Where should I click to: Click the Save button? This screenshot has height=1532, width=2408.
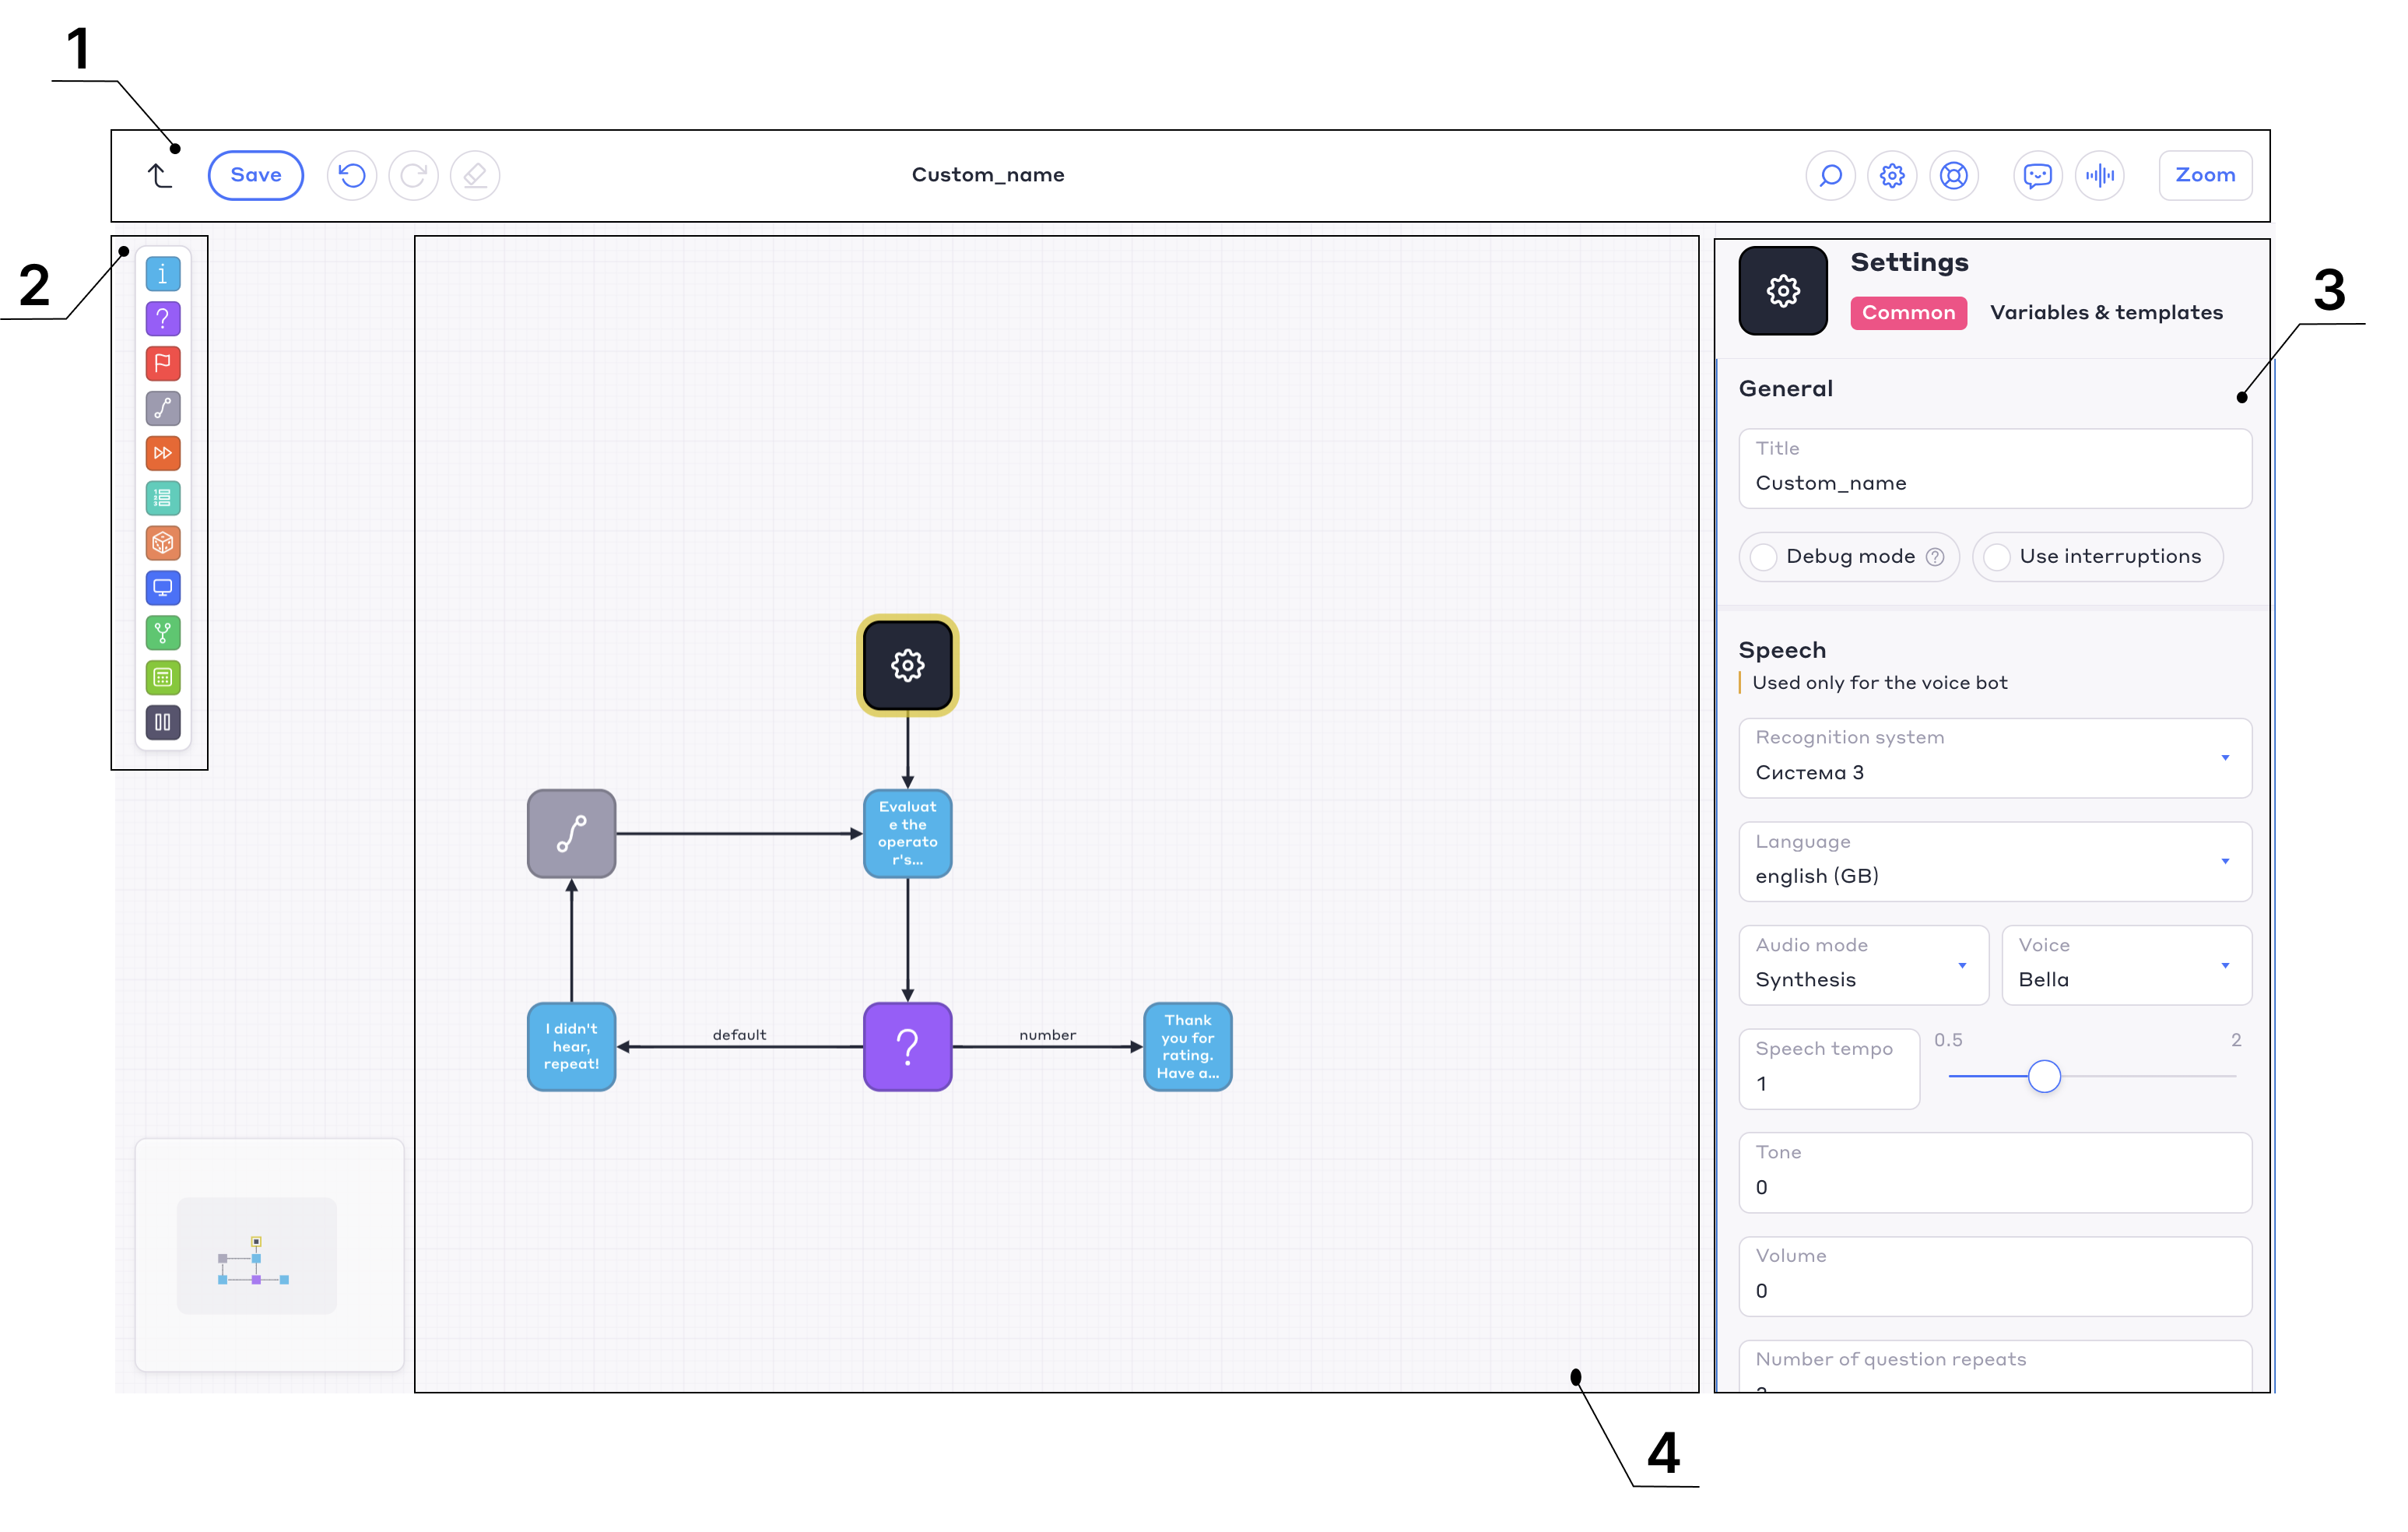[x=256, y=176]
